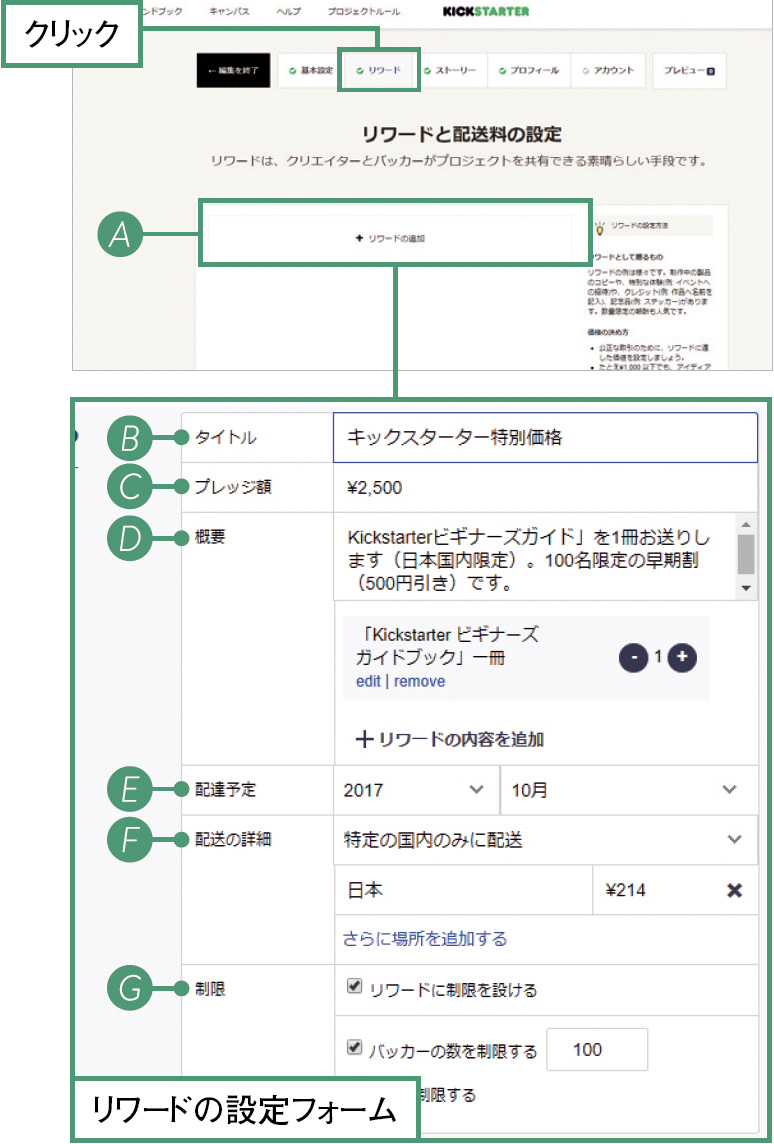This screenshot has width=774, height=1144.
Task: Click the 日本 destination field
Action: pyautogui.click(x=463, y=890)
